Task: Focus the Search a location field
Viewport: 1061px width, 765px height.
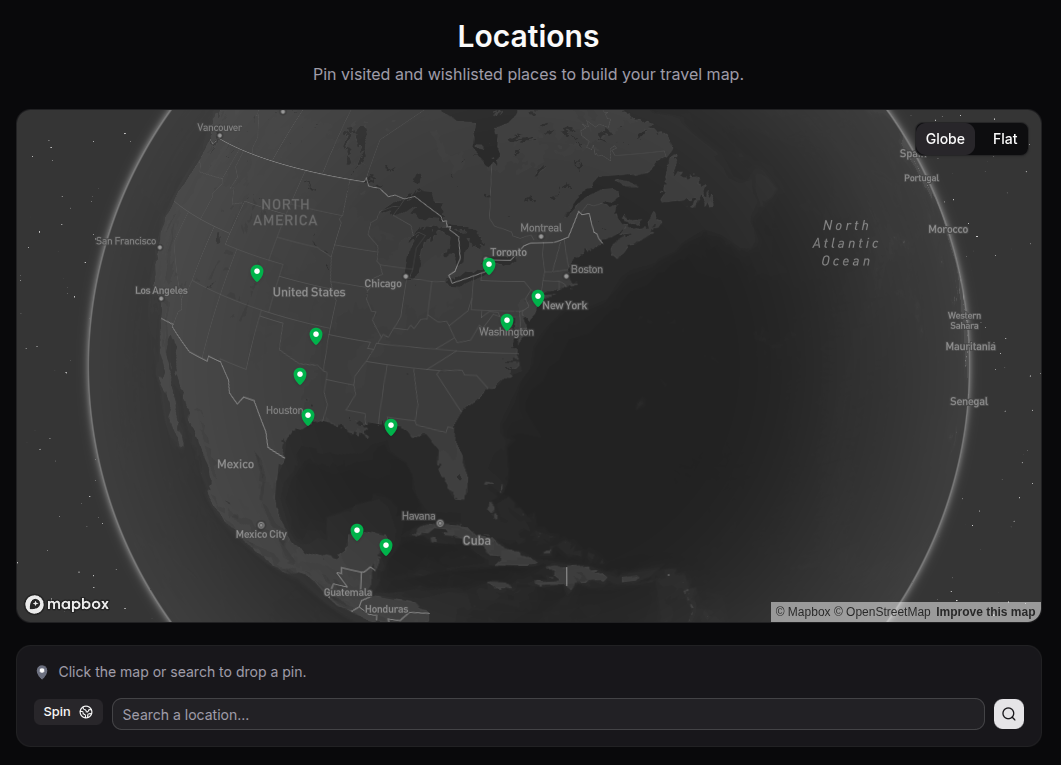Action: 548,714
